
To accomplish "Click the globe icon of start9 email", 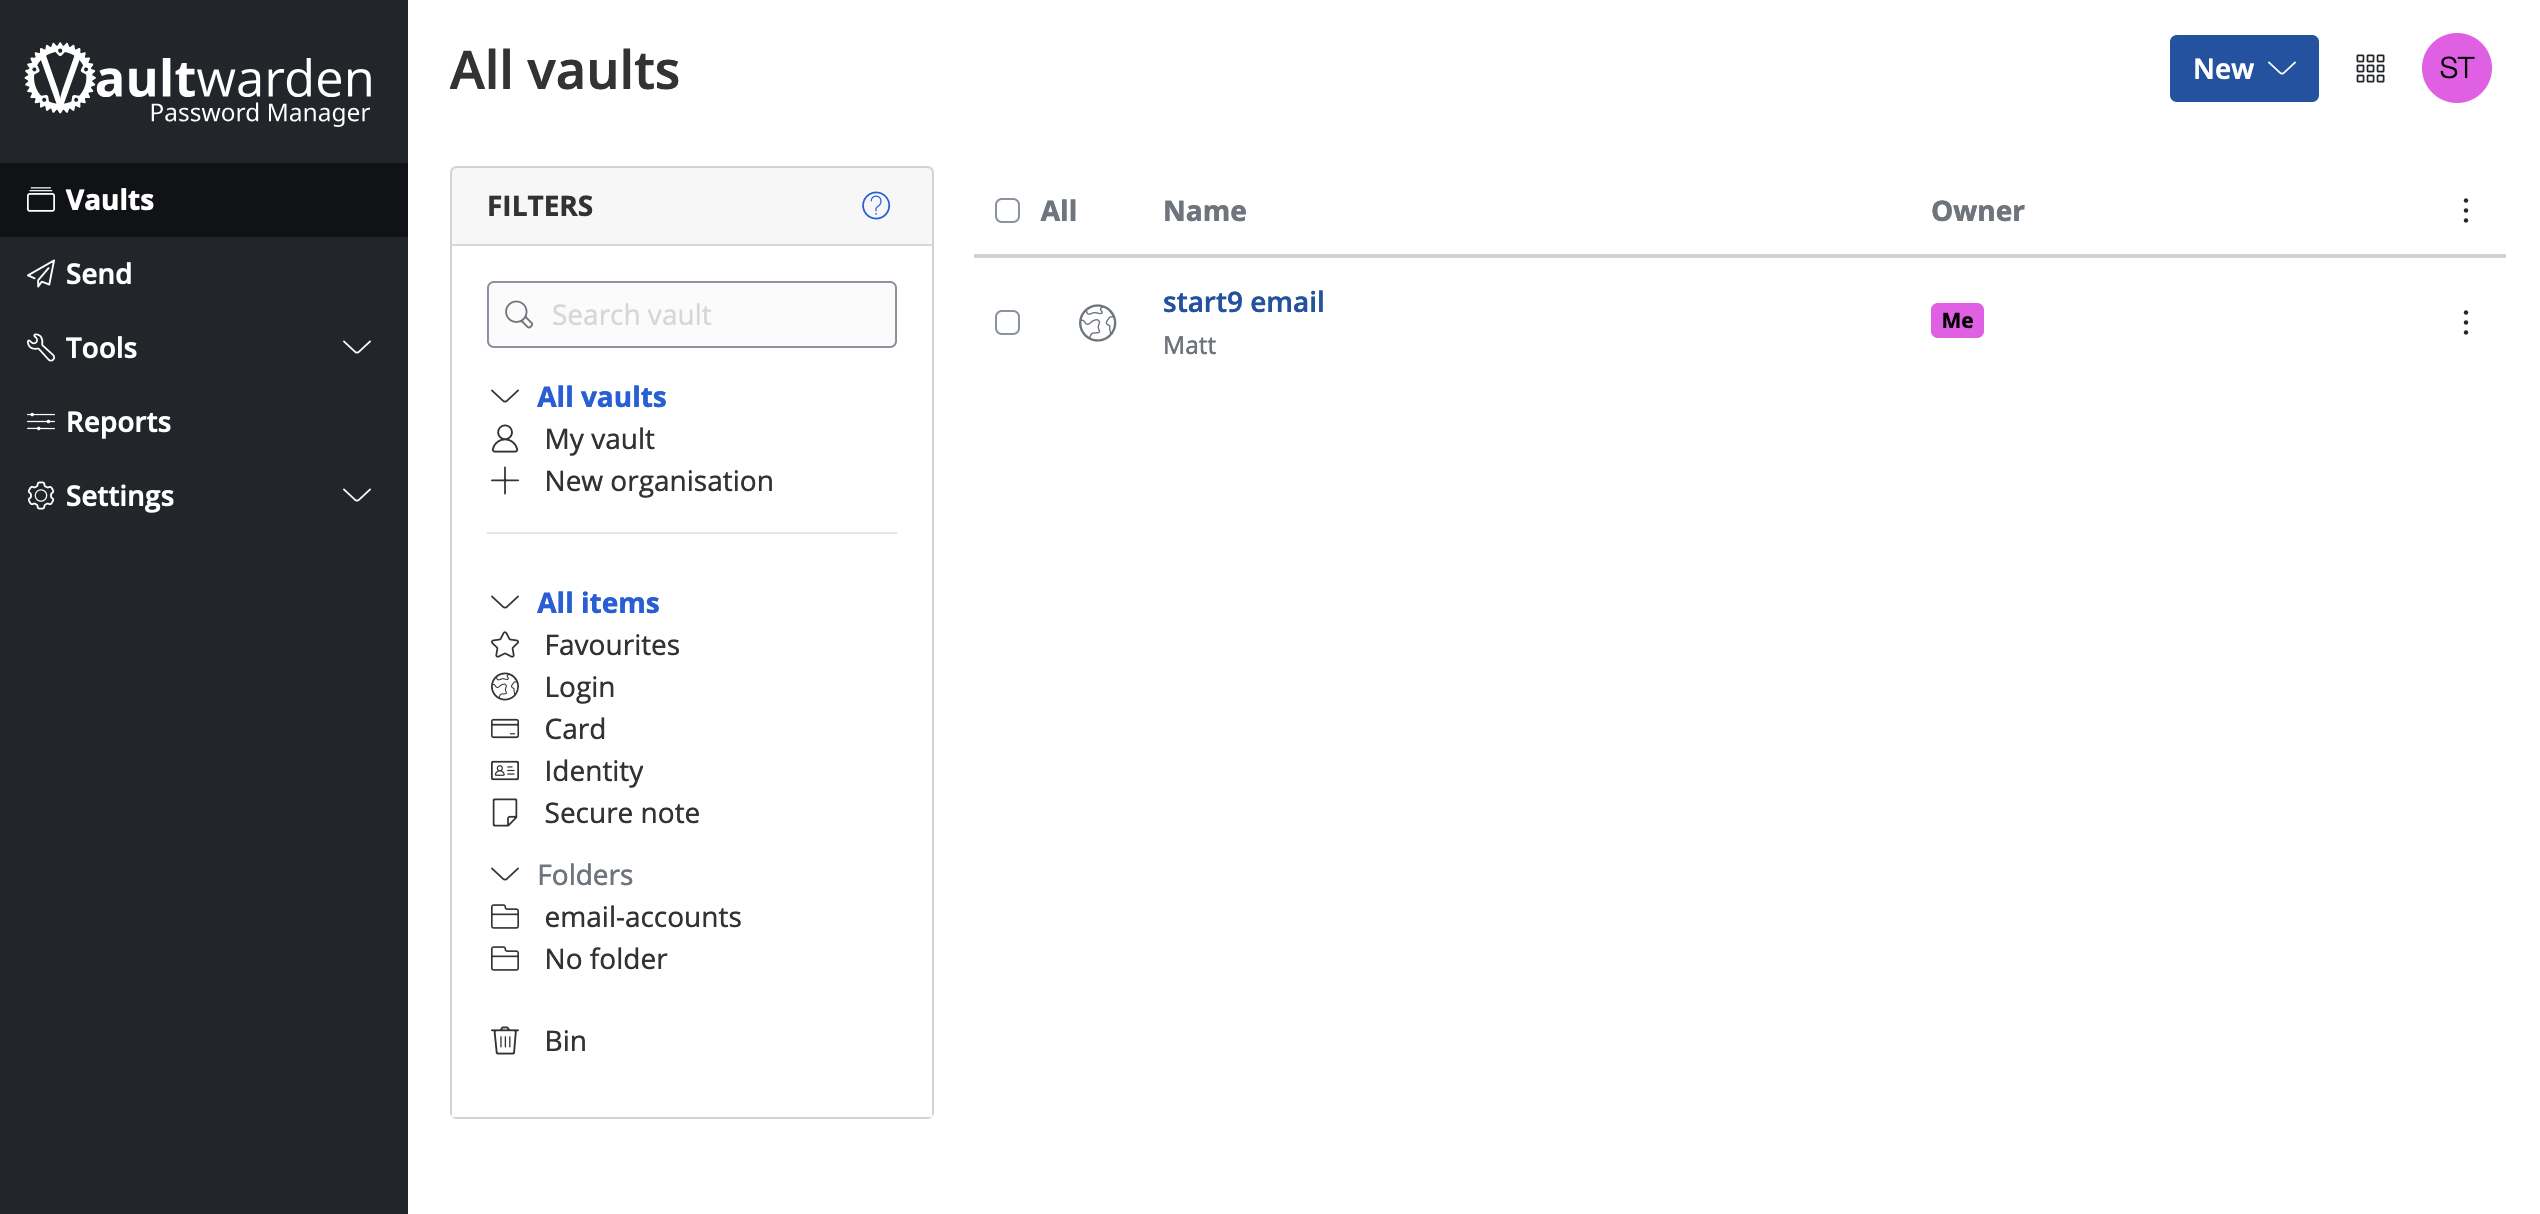I will (1097, 323).
